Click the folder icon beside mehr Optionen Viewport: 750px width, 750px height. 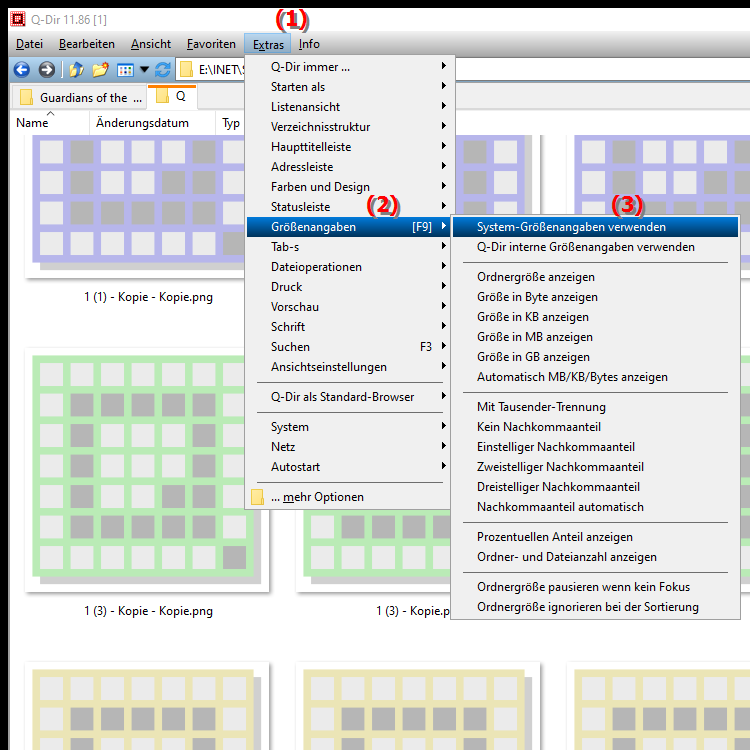(257, 497)
